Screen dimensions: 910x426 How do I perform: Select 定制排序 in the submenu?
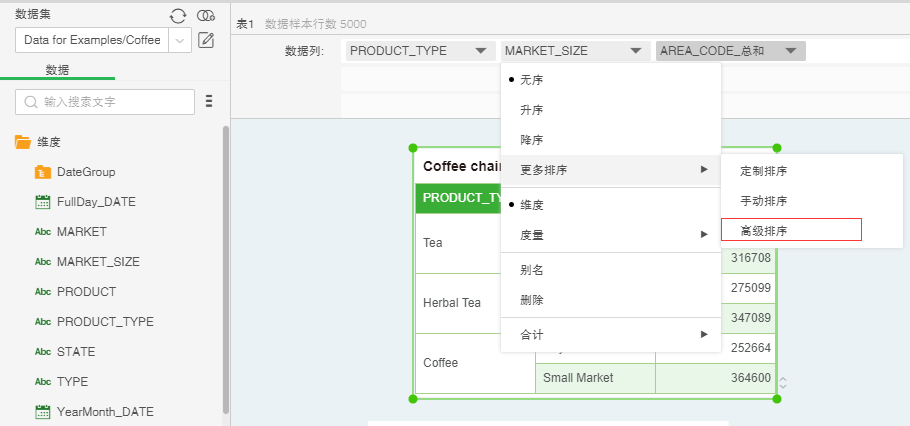[x=764, y=171]
